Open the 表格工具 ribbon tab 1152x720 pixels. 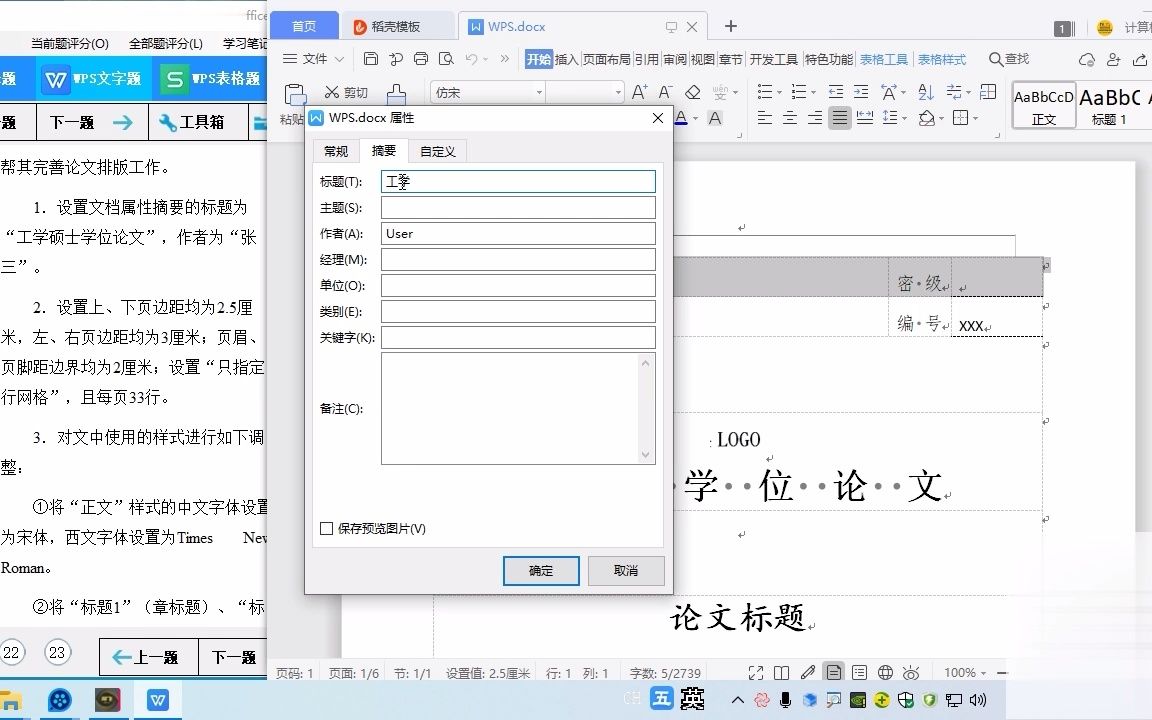pyautogui.click(x=884, y=59)
